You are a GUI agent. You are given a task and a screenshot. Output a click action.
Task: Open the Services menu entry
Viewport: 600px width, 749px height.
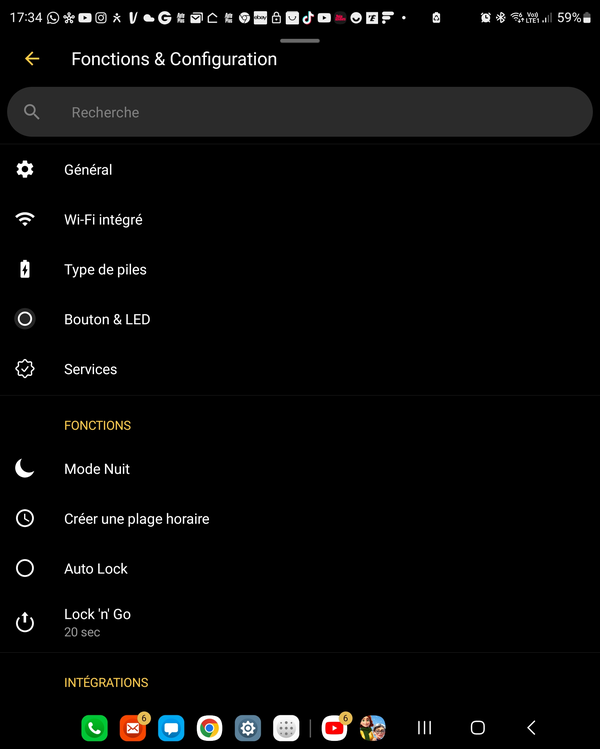point(300,369)
